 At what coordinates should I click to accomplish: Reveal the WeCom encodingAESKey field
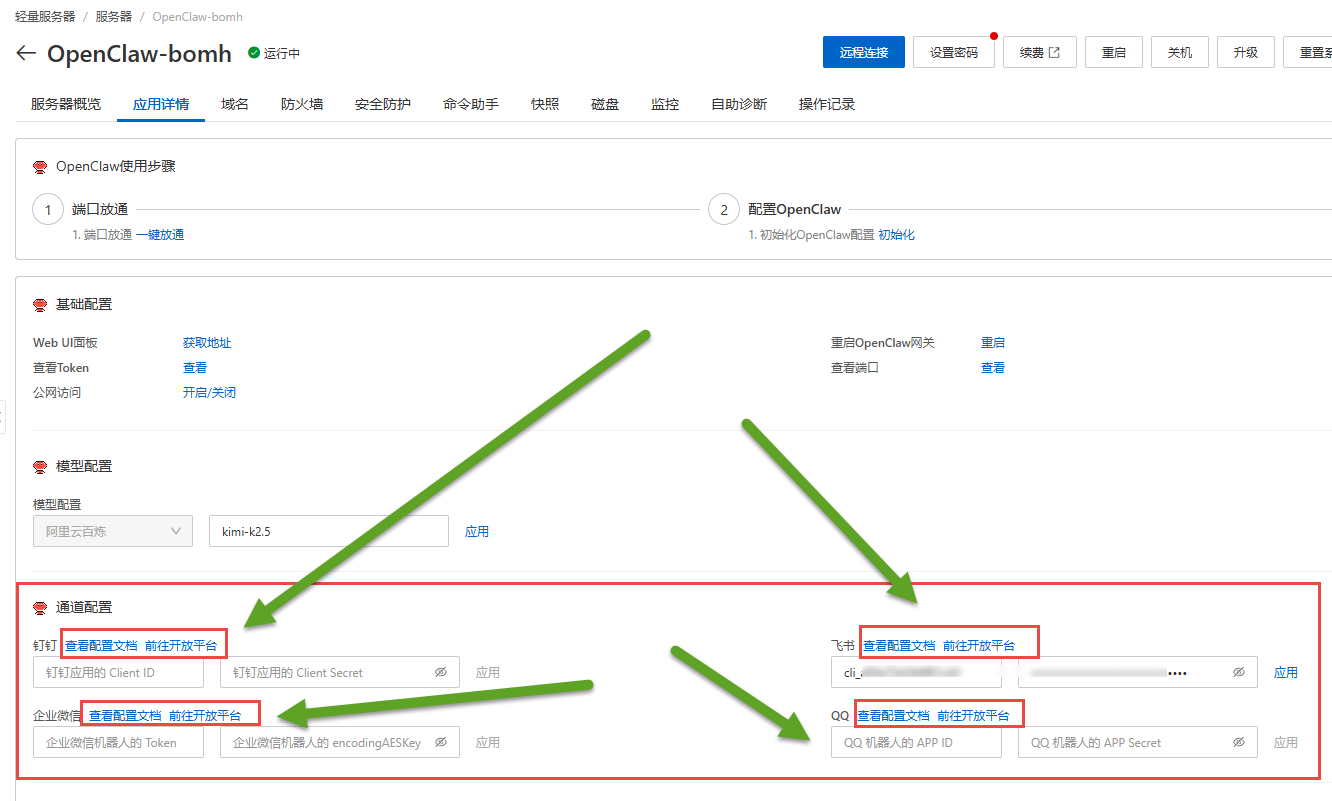point(440,743)
